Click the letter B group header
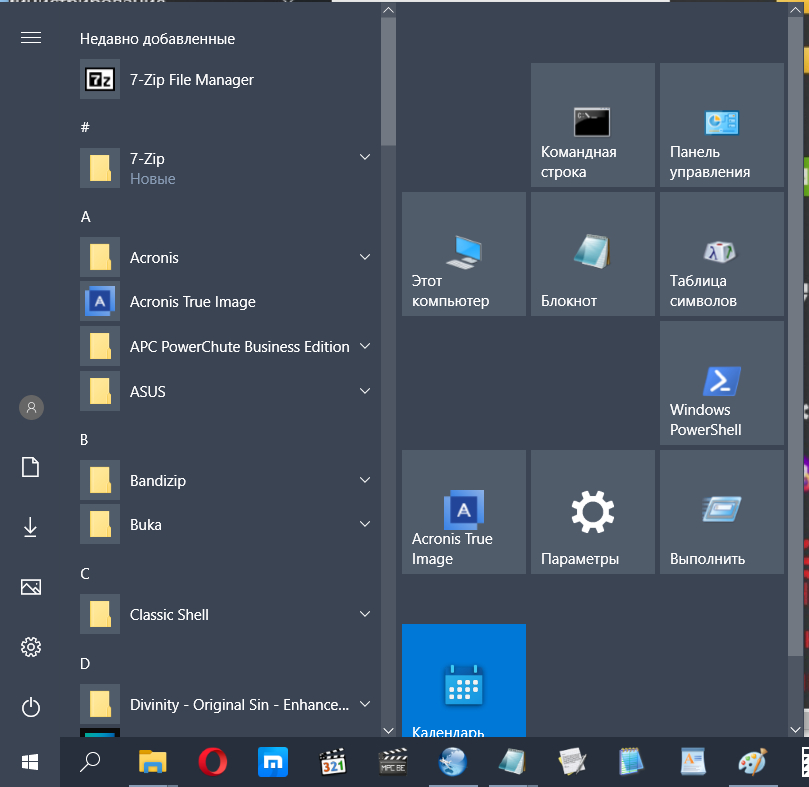 tap(85, 440)
